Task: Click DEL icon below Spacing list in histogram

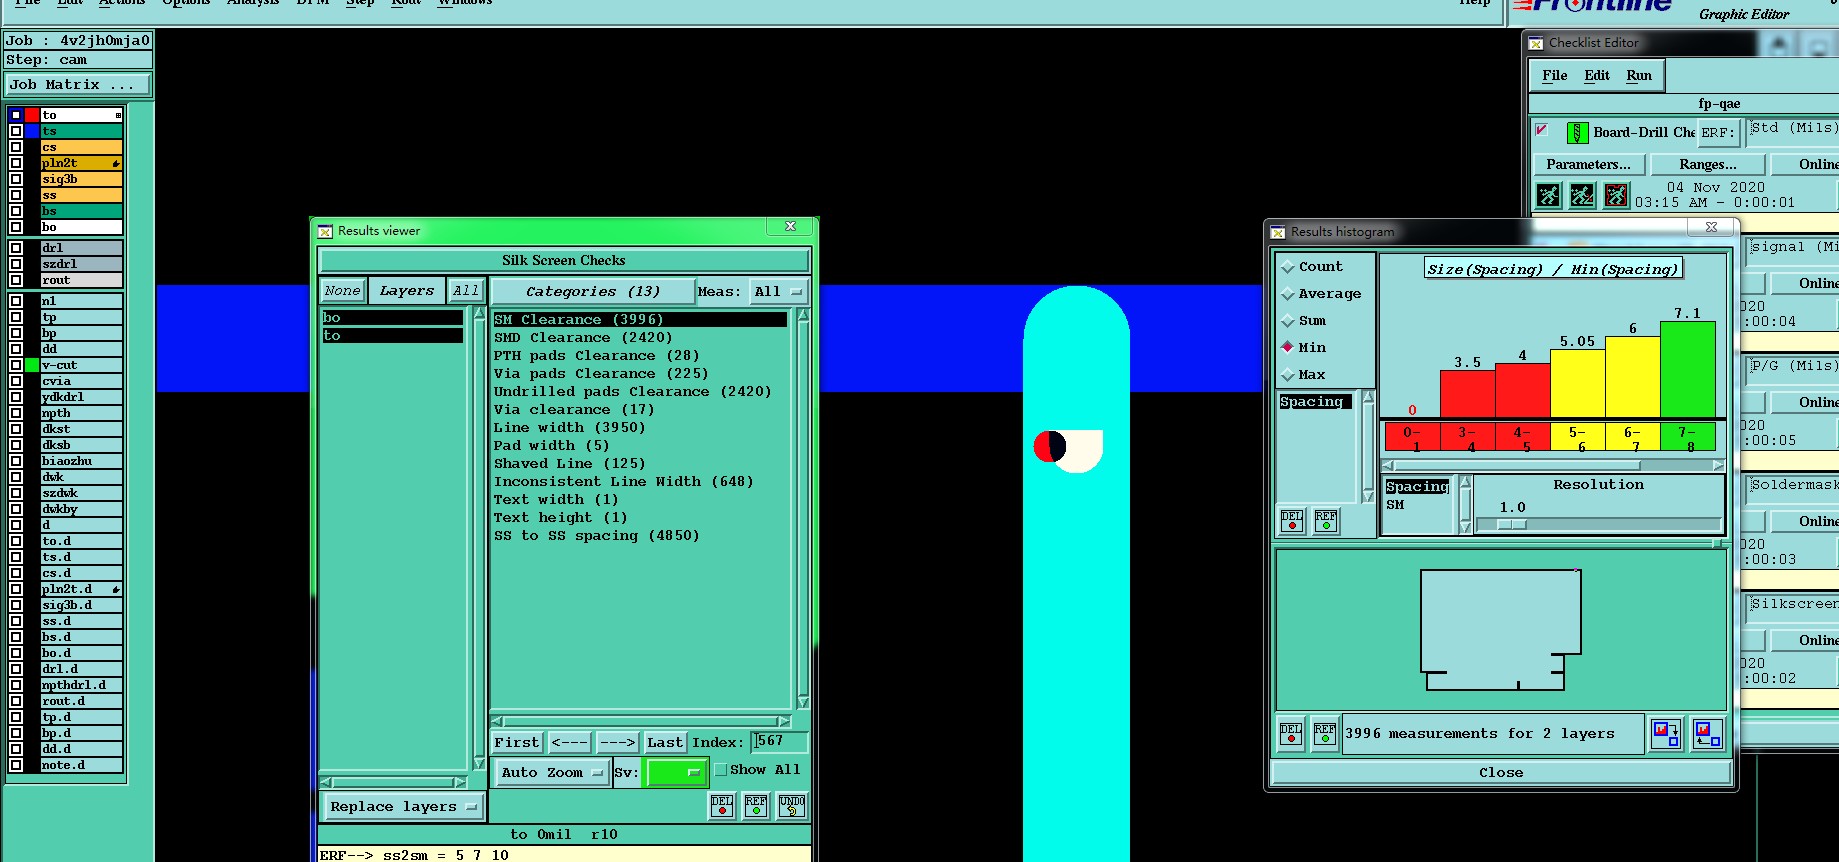Action: coord(1292,521)
